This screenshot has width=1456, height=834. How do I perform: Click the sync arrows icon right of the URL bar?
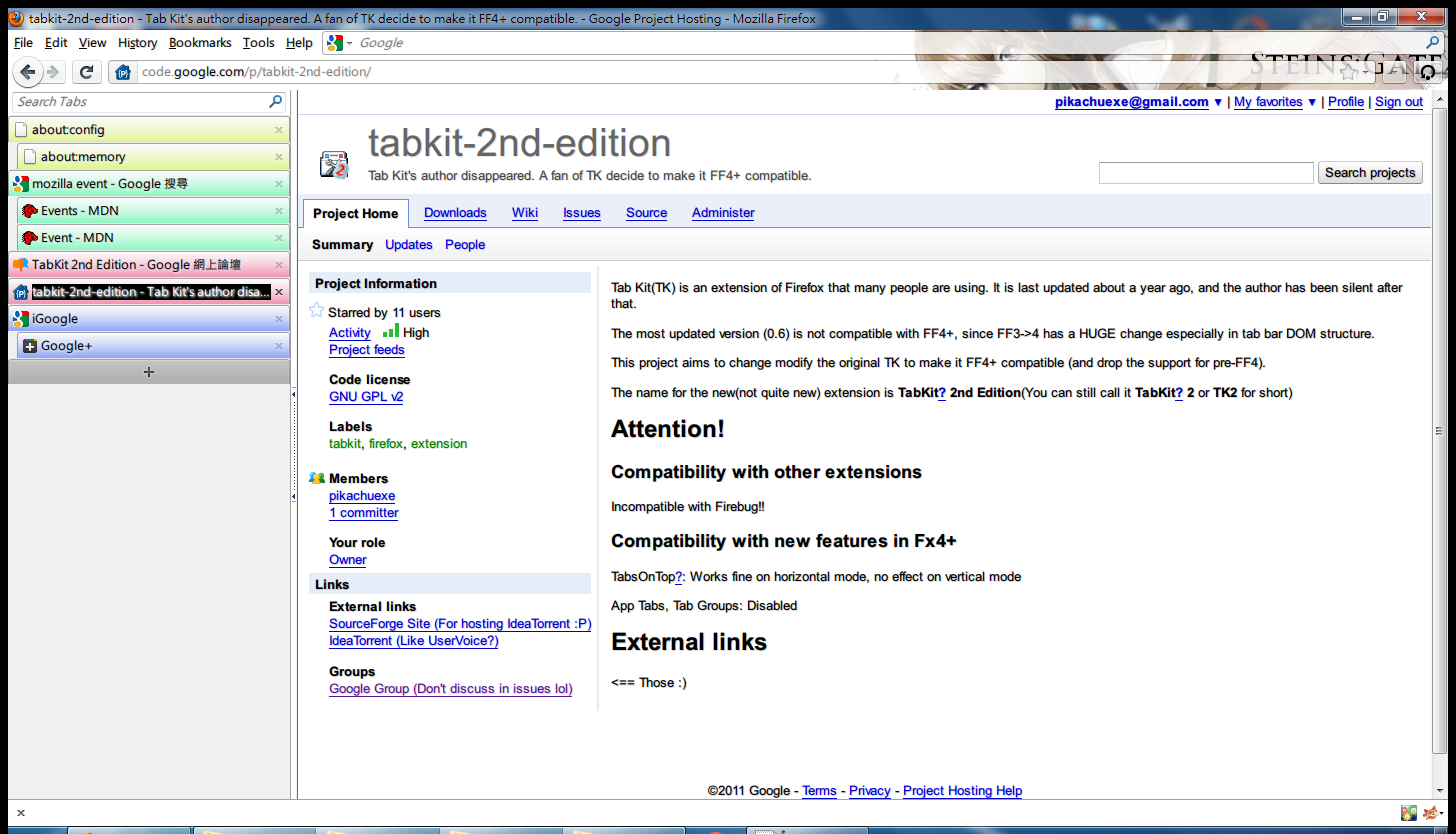pos(1428,72)
